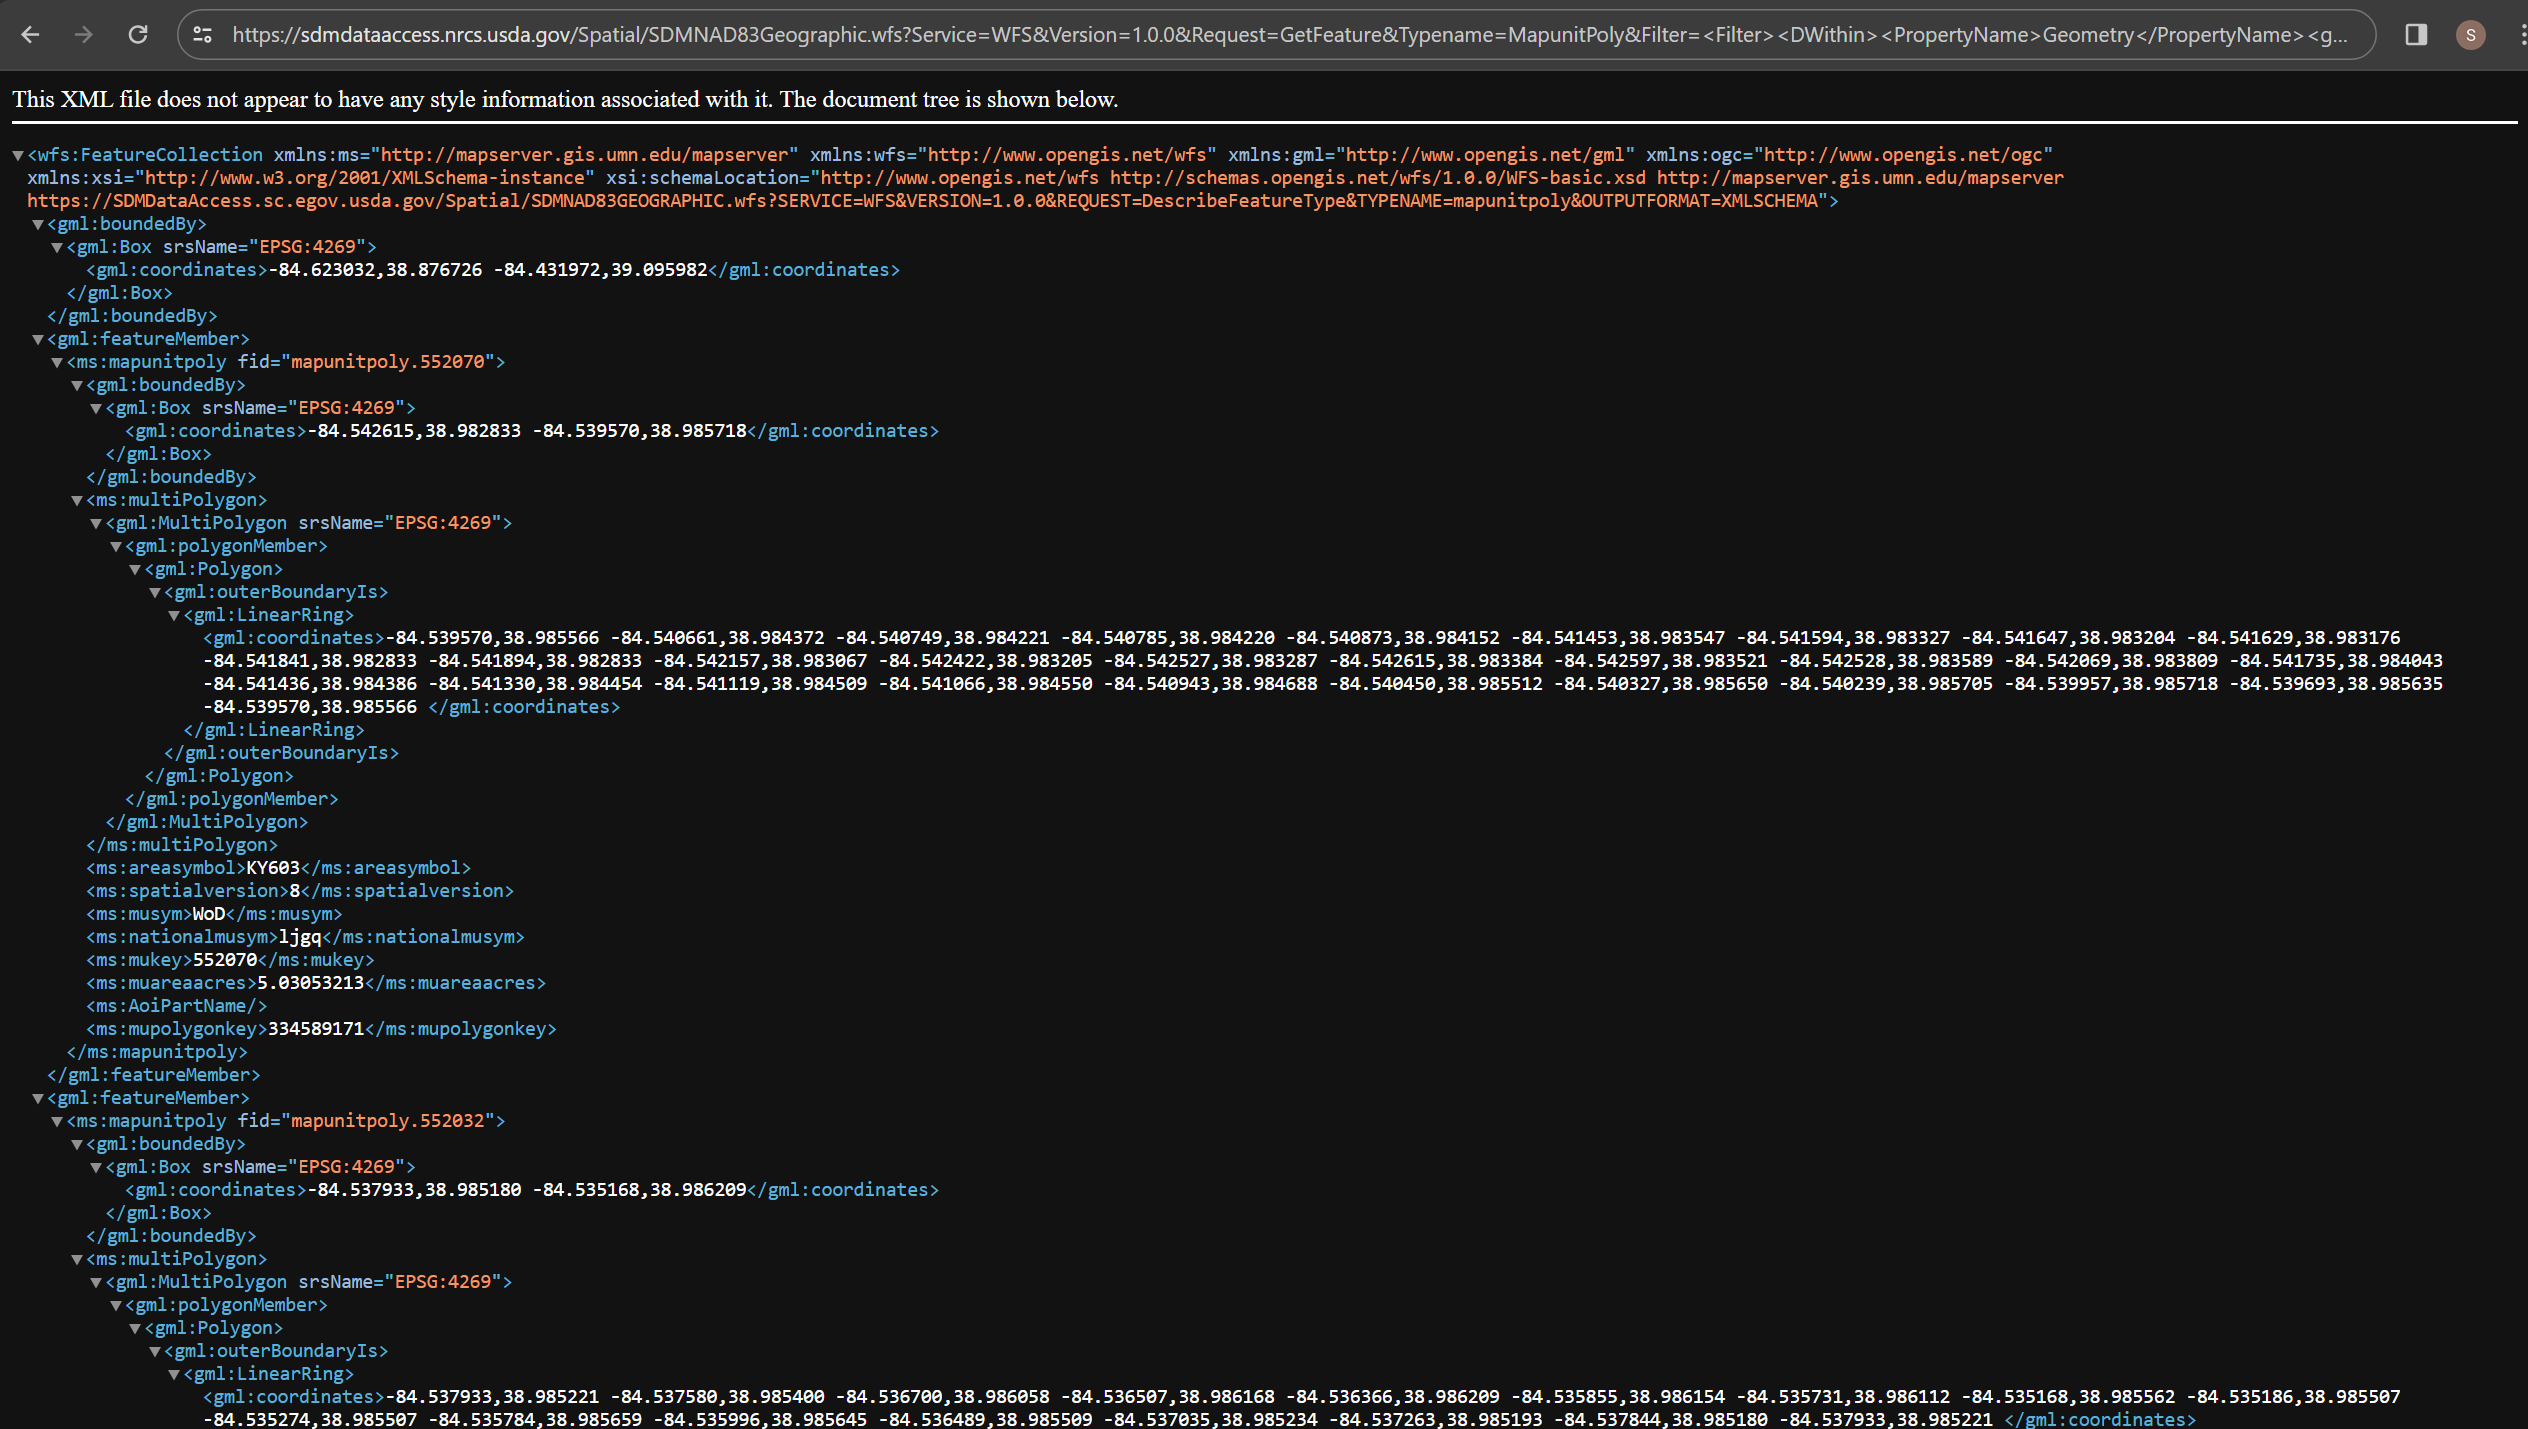
Task: Collapse gml:LinearRing starting -84.537933,38.985221
Action: (x=174, y=1374)
